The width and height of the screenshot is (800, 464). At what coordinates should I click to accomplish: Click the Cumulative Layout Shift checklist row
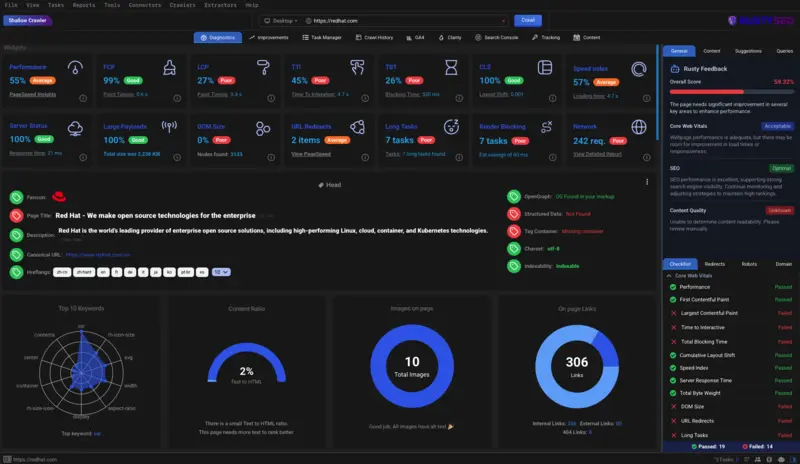(x=731, y=355)
